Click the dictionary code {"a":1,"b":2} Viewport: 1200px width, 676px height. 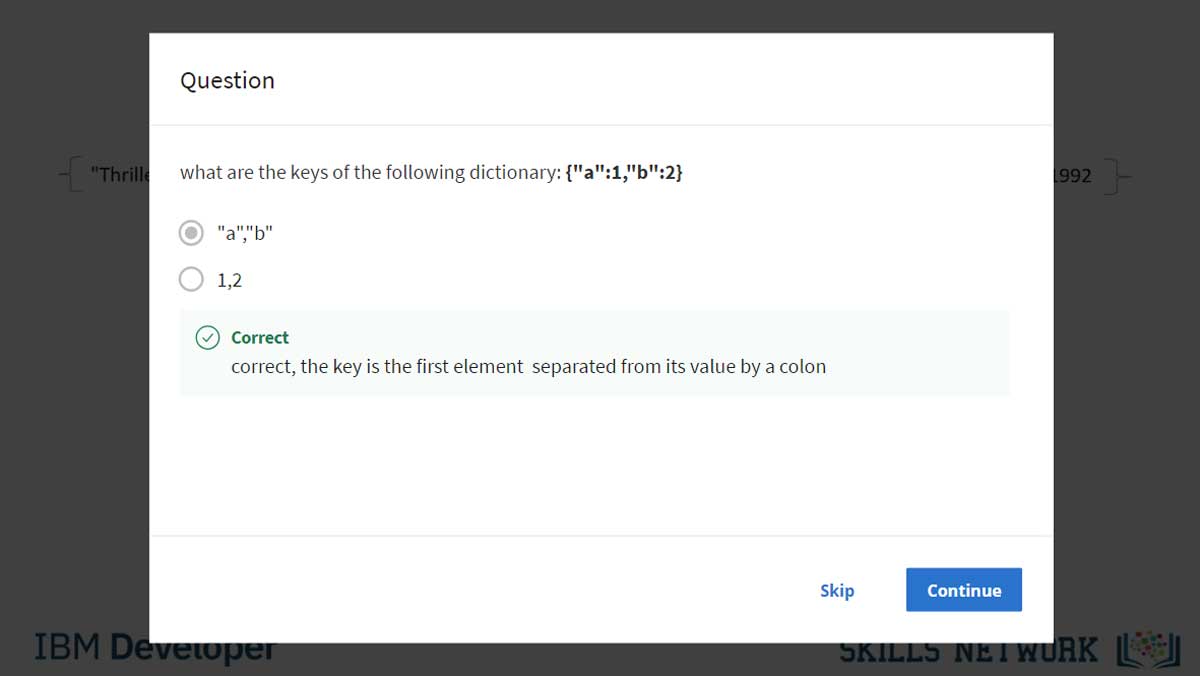click(624, 172)
